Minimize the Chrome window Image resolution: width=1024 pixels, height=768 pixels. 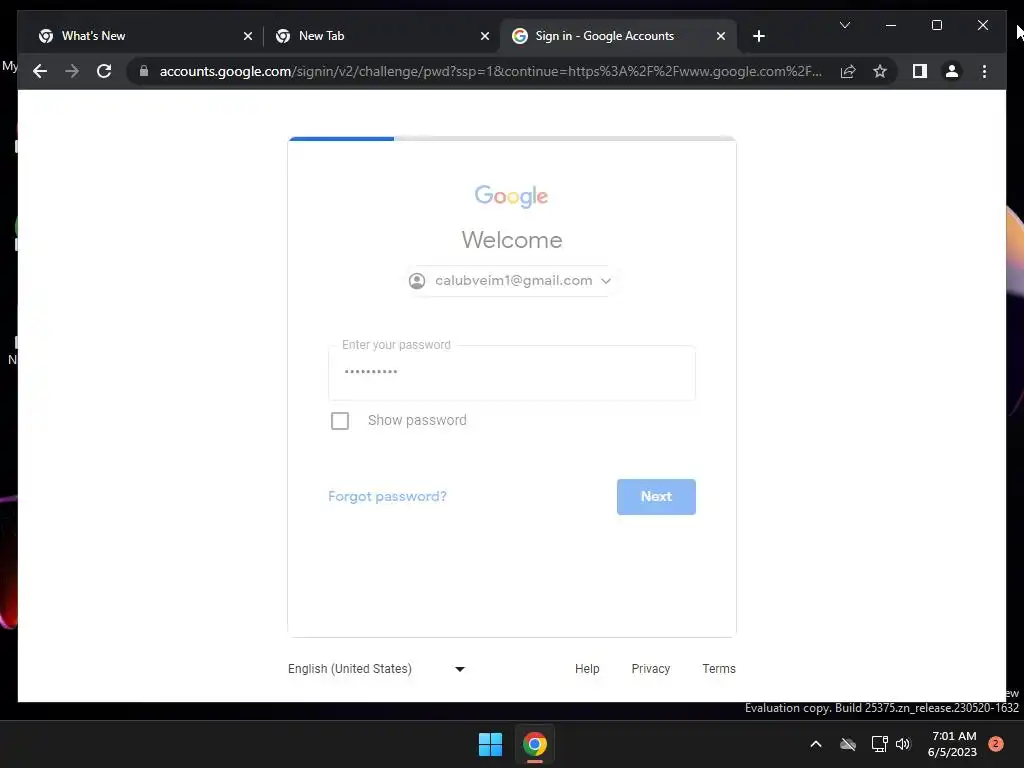891,25
